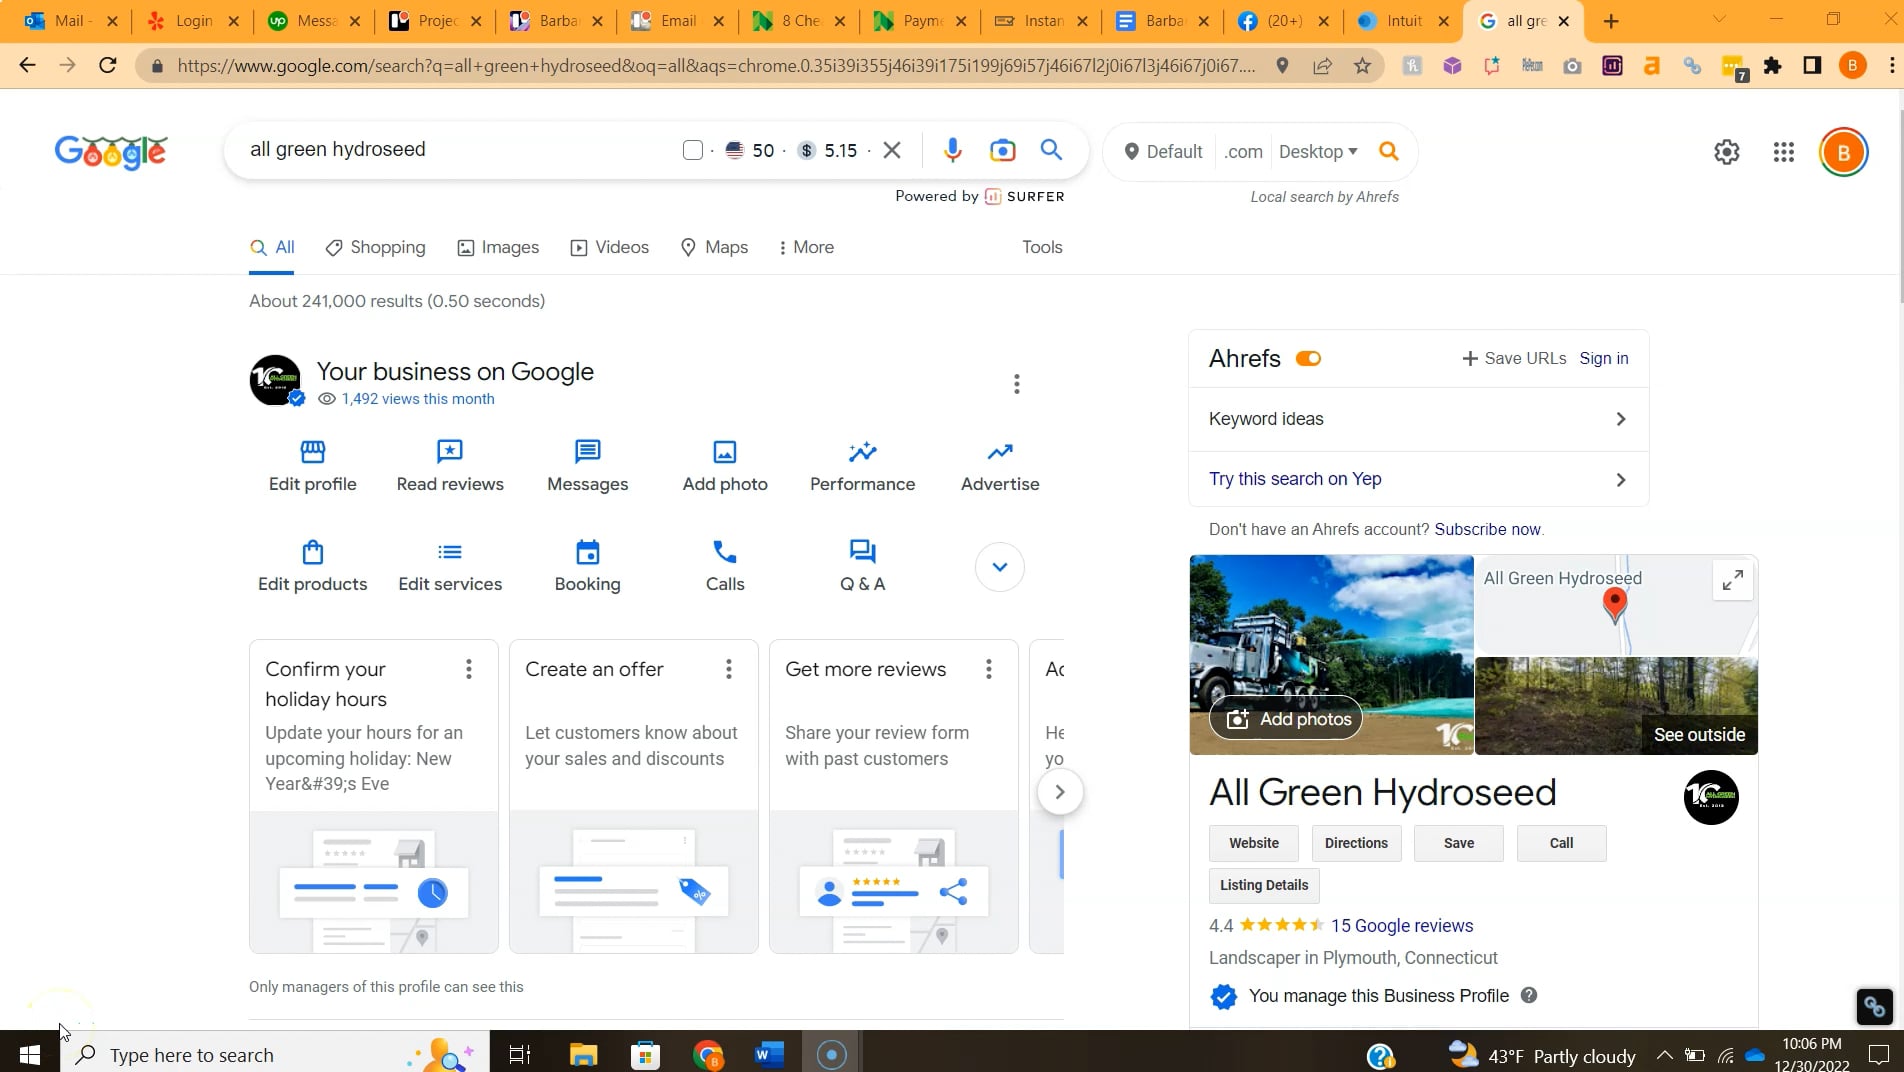Image resolution: width=1904 pixels, height=1072 pixels.
Task: Click the Directions button
Action: (x=1356, y=843)
